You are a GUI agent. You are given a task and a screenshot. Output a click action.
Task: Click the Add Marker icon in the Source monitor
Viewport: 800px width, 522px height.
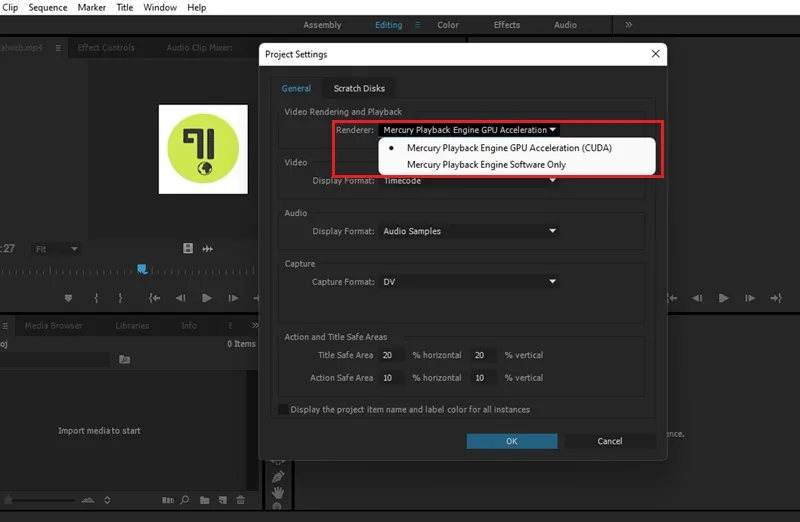(68, 298)
